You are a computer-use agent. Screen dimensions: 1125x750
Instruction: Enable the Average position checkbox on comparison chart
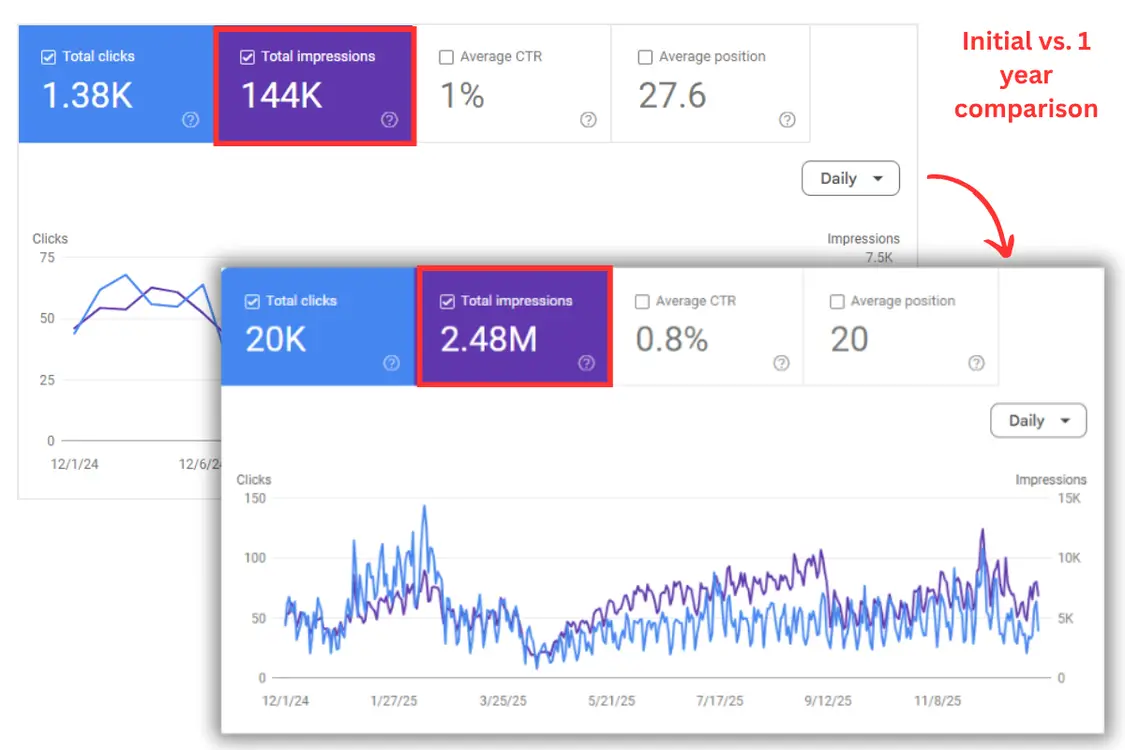pos(836,300)
